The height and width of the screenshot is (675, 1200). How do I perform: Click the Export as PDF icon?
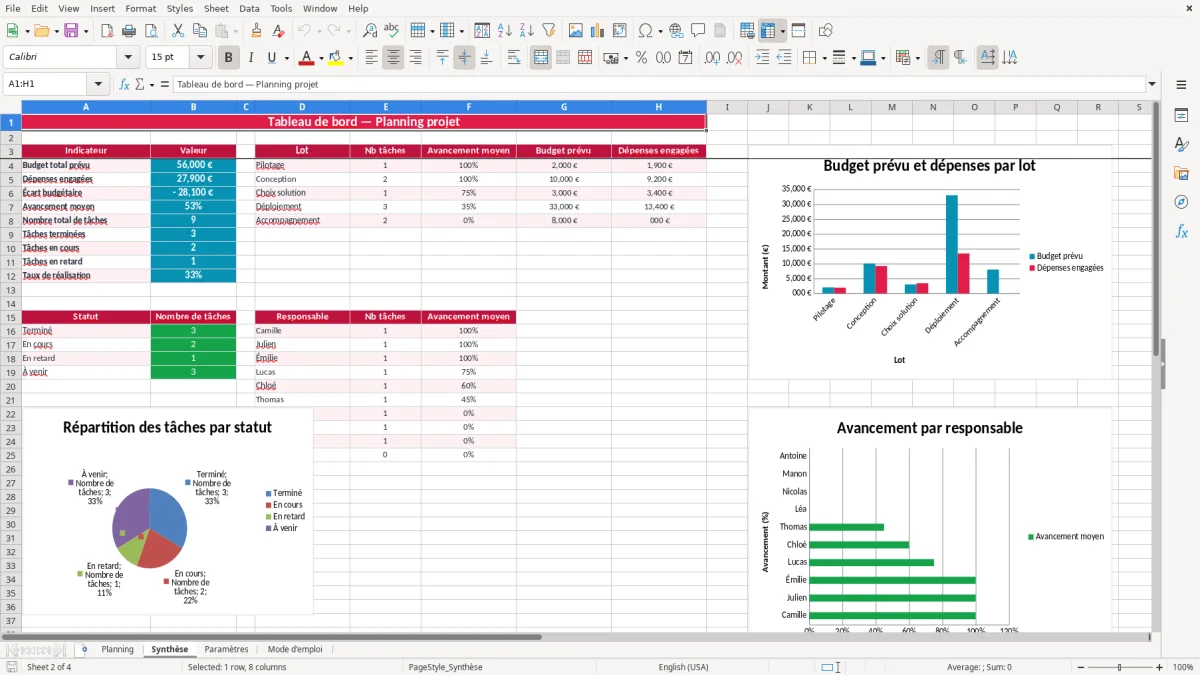click(107, 31)
